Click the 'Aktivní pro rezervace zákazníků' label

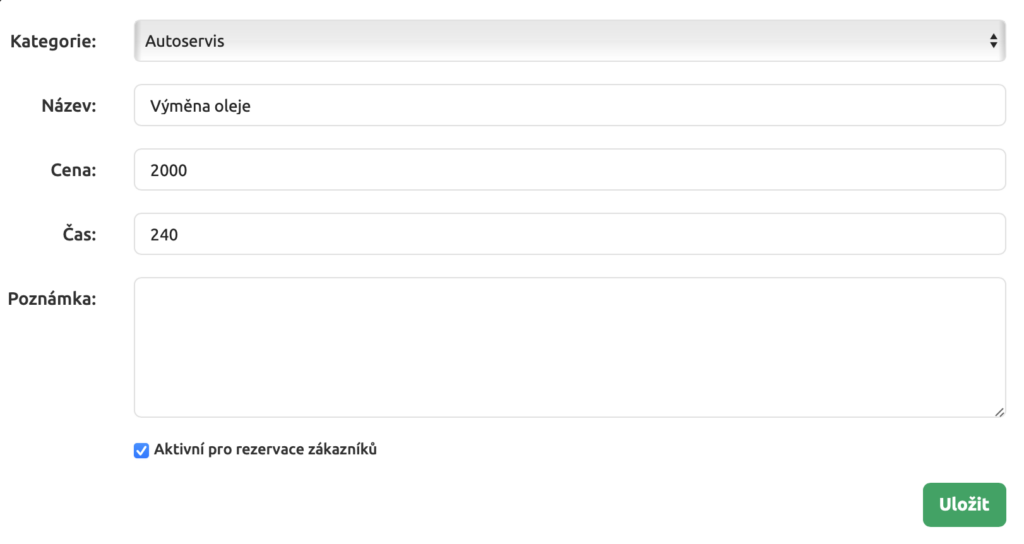click(x=265, y=450)
